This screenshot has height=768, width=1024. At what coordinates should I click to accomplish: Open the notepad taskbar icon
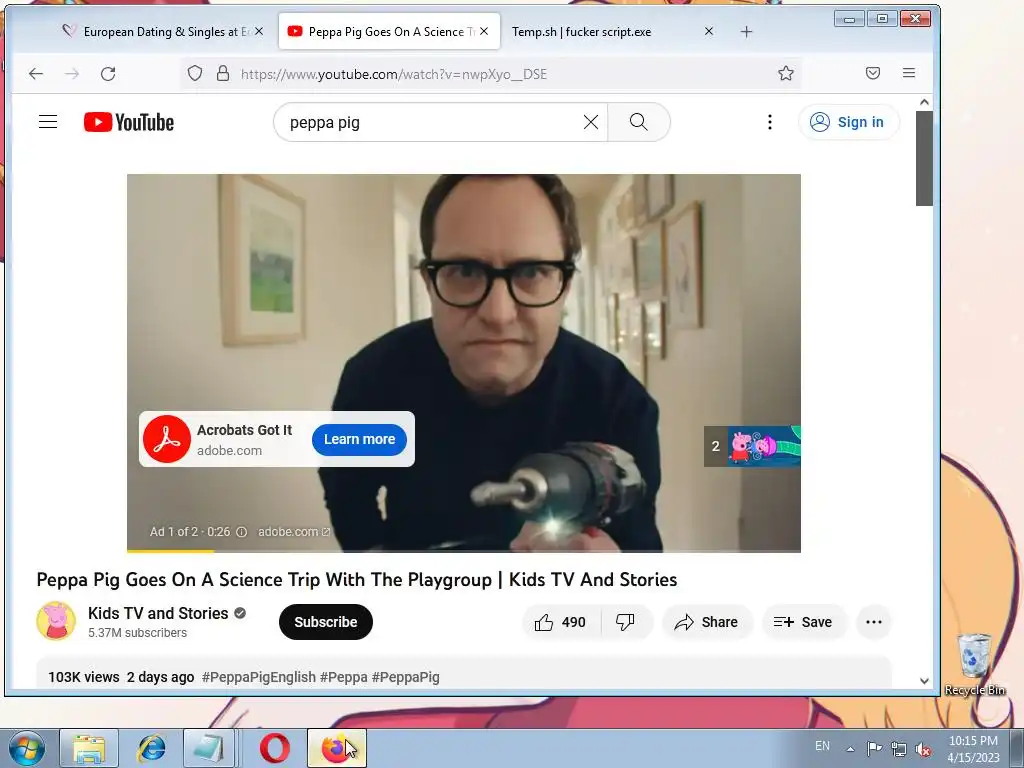click(209, 748)
